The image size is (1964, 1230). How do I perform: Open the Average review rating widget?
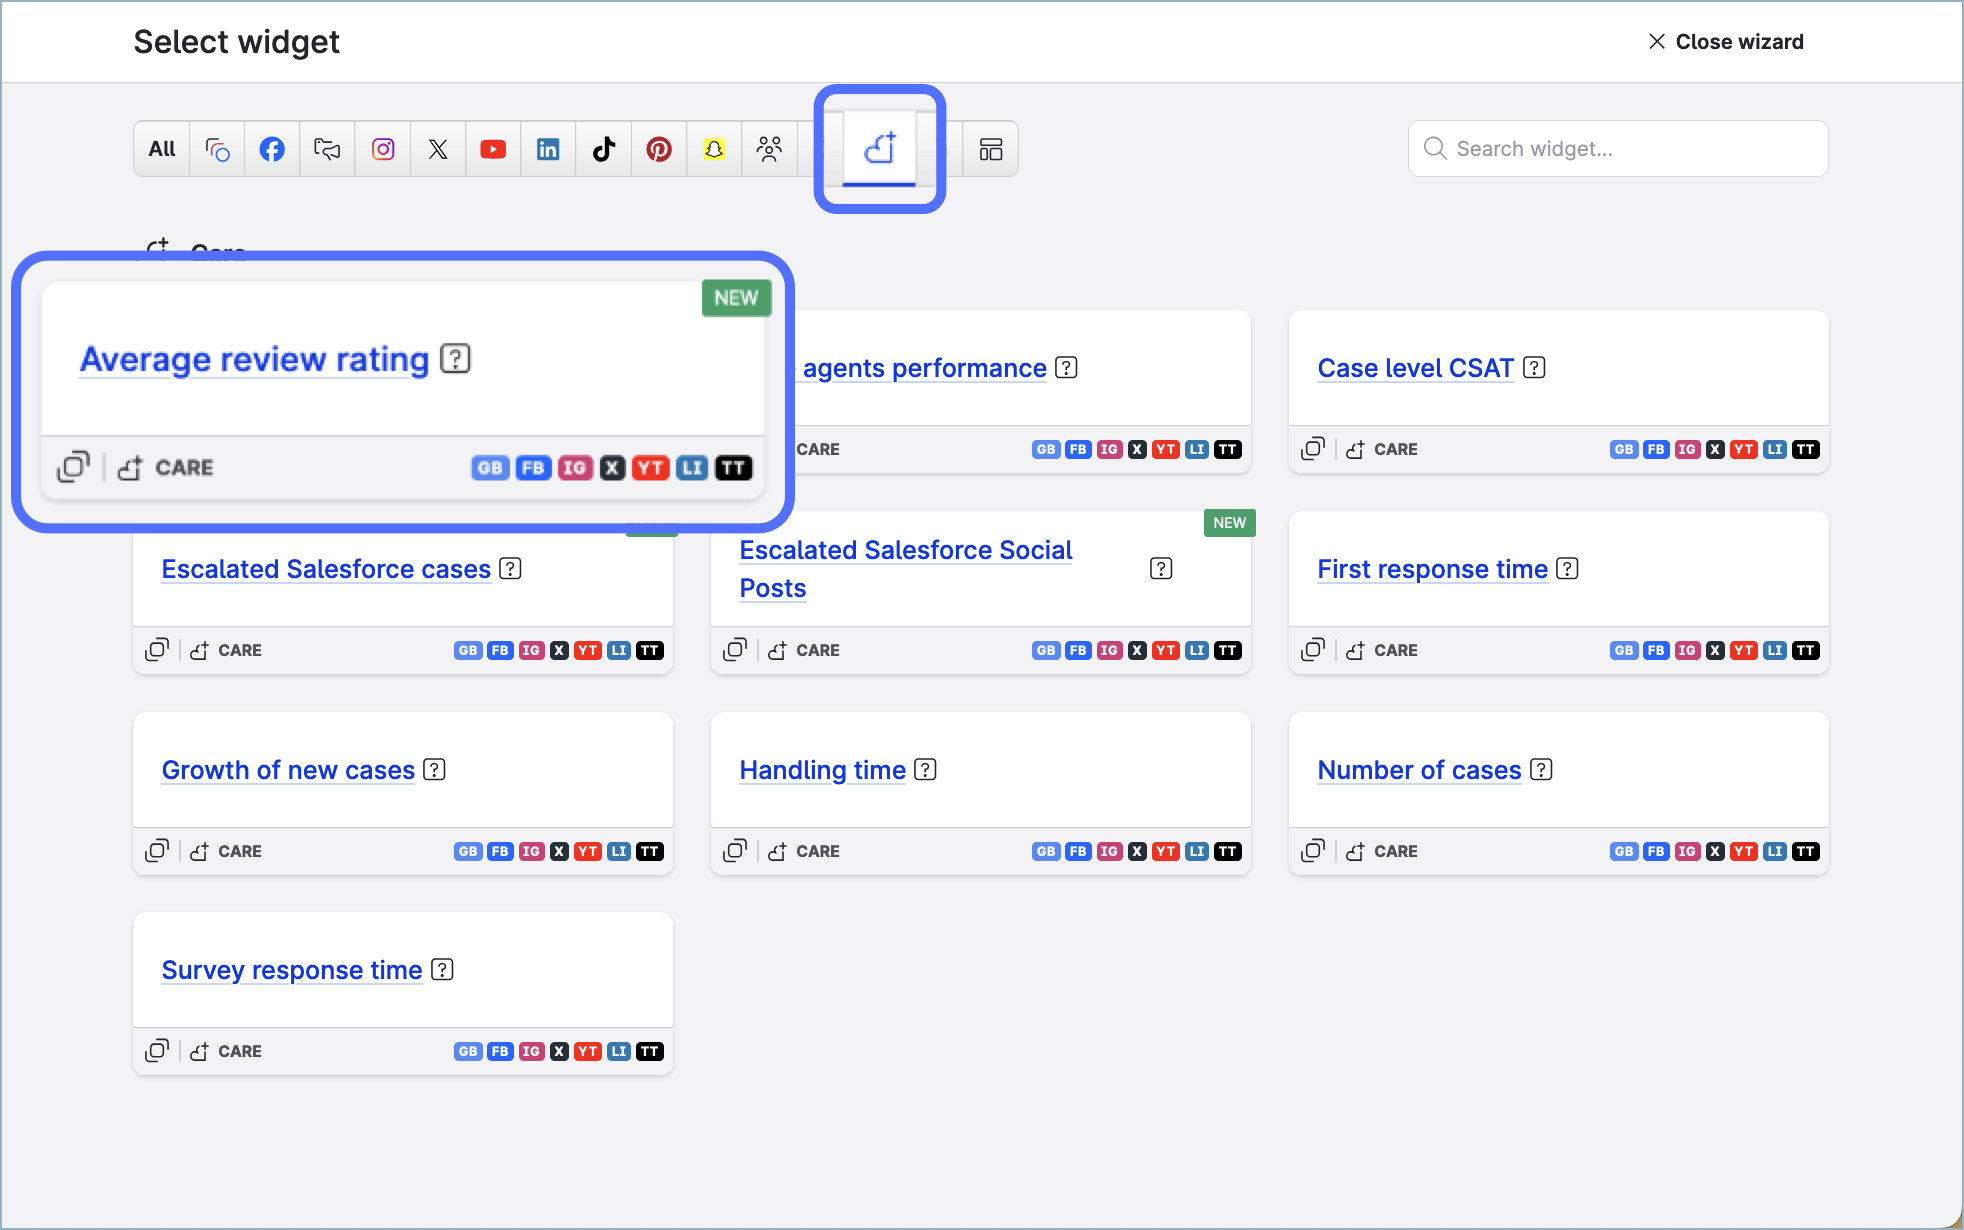tap(254, 359)
